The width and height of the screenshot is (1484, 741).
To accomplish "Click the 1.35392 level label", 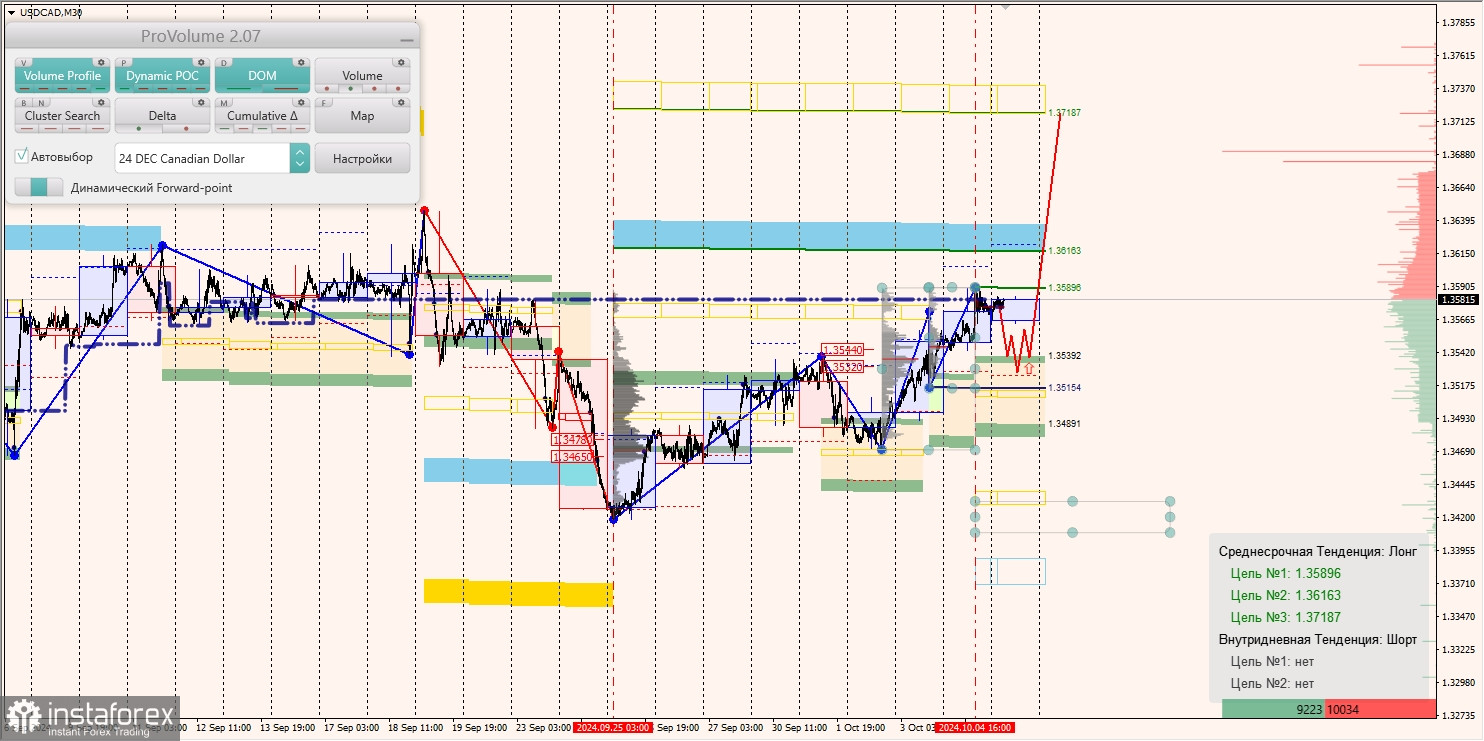I will click(x=1066, y=356).
